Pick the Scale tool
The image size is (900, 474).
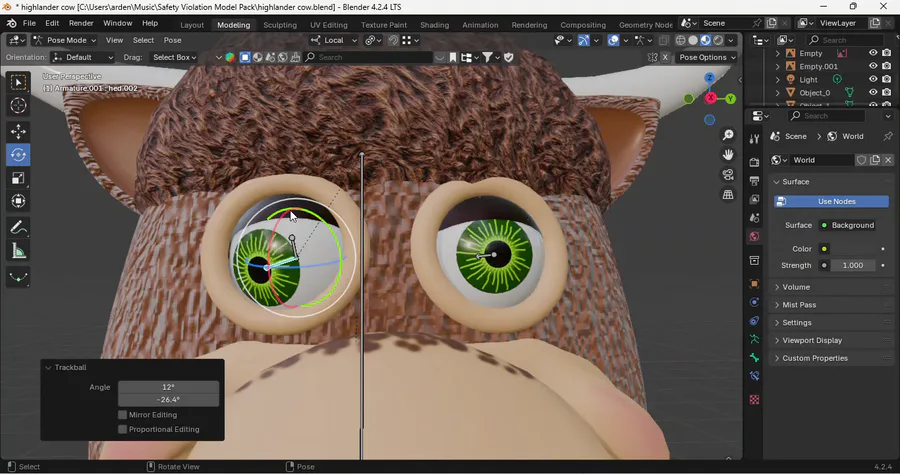pyautogui.click(x=18, y=178)
